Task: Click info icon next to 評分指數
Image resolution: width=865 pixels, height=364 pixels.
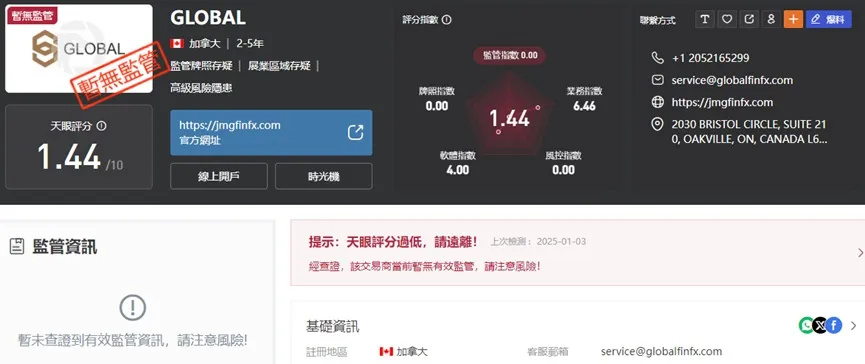Action: click(447, 20)
